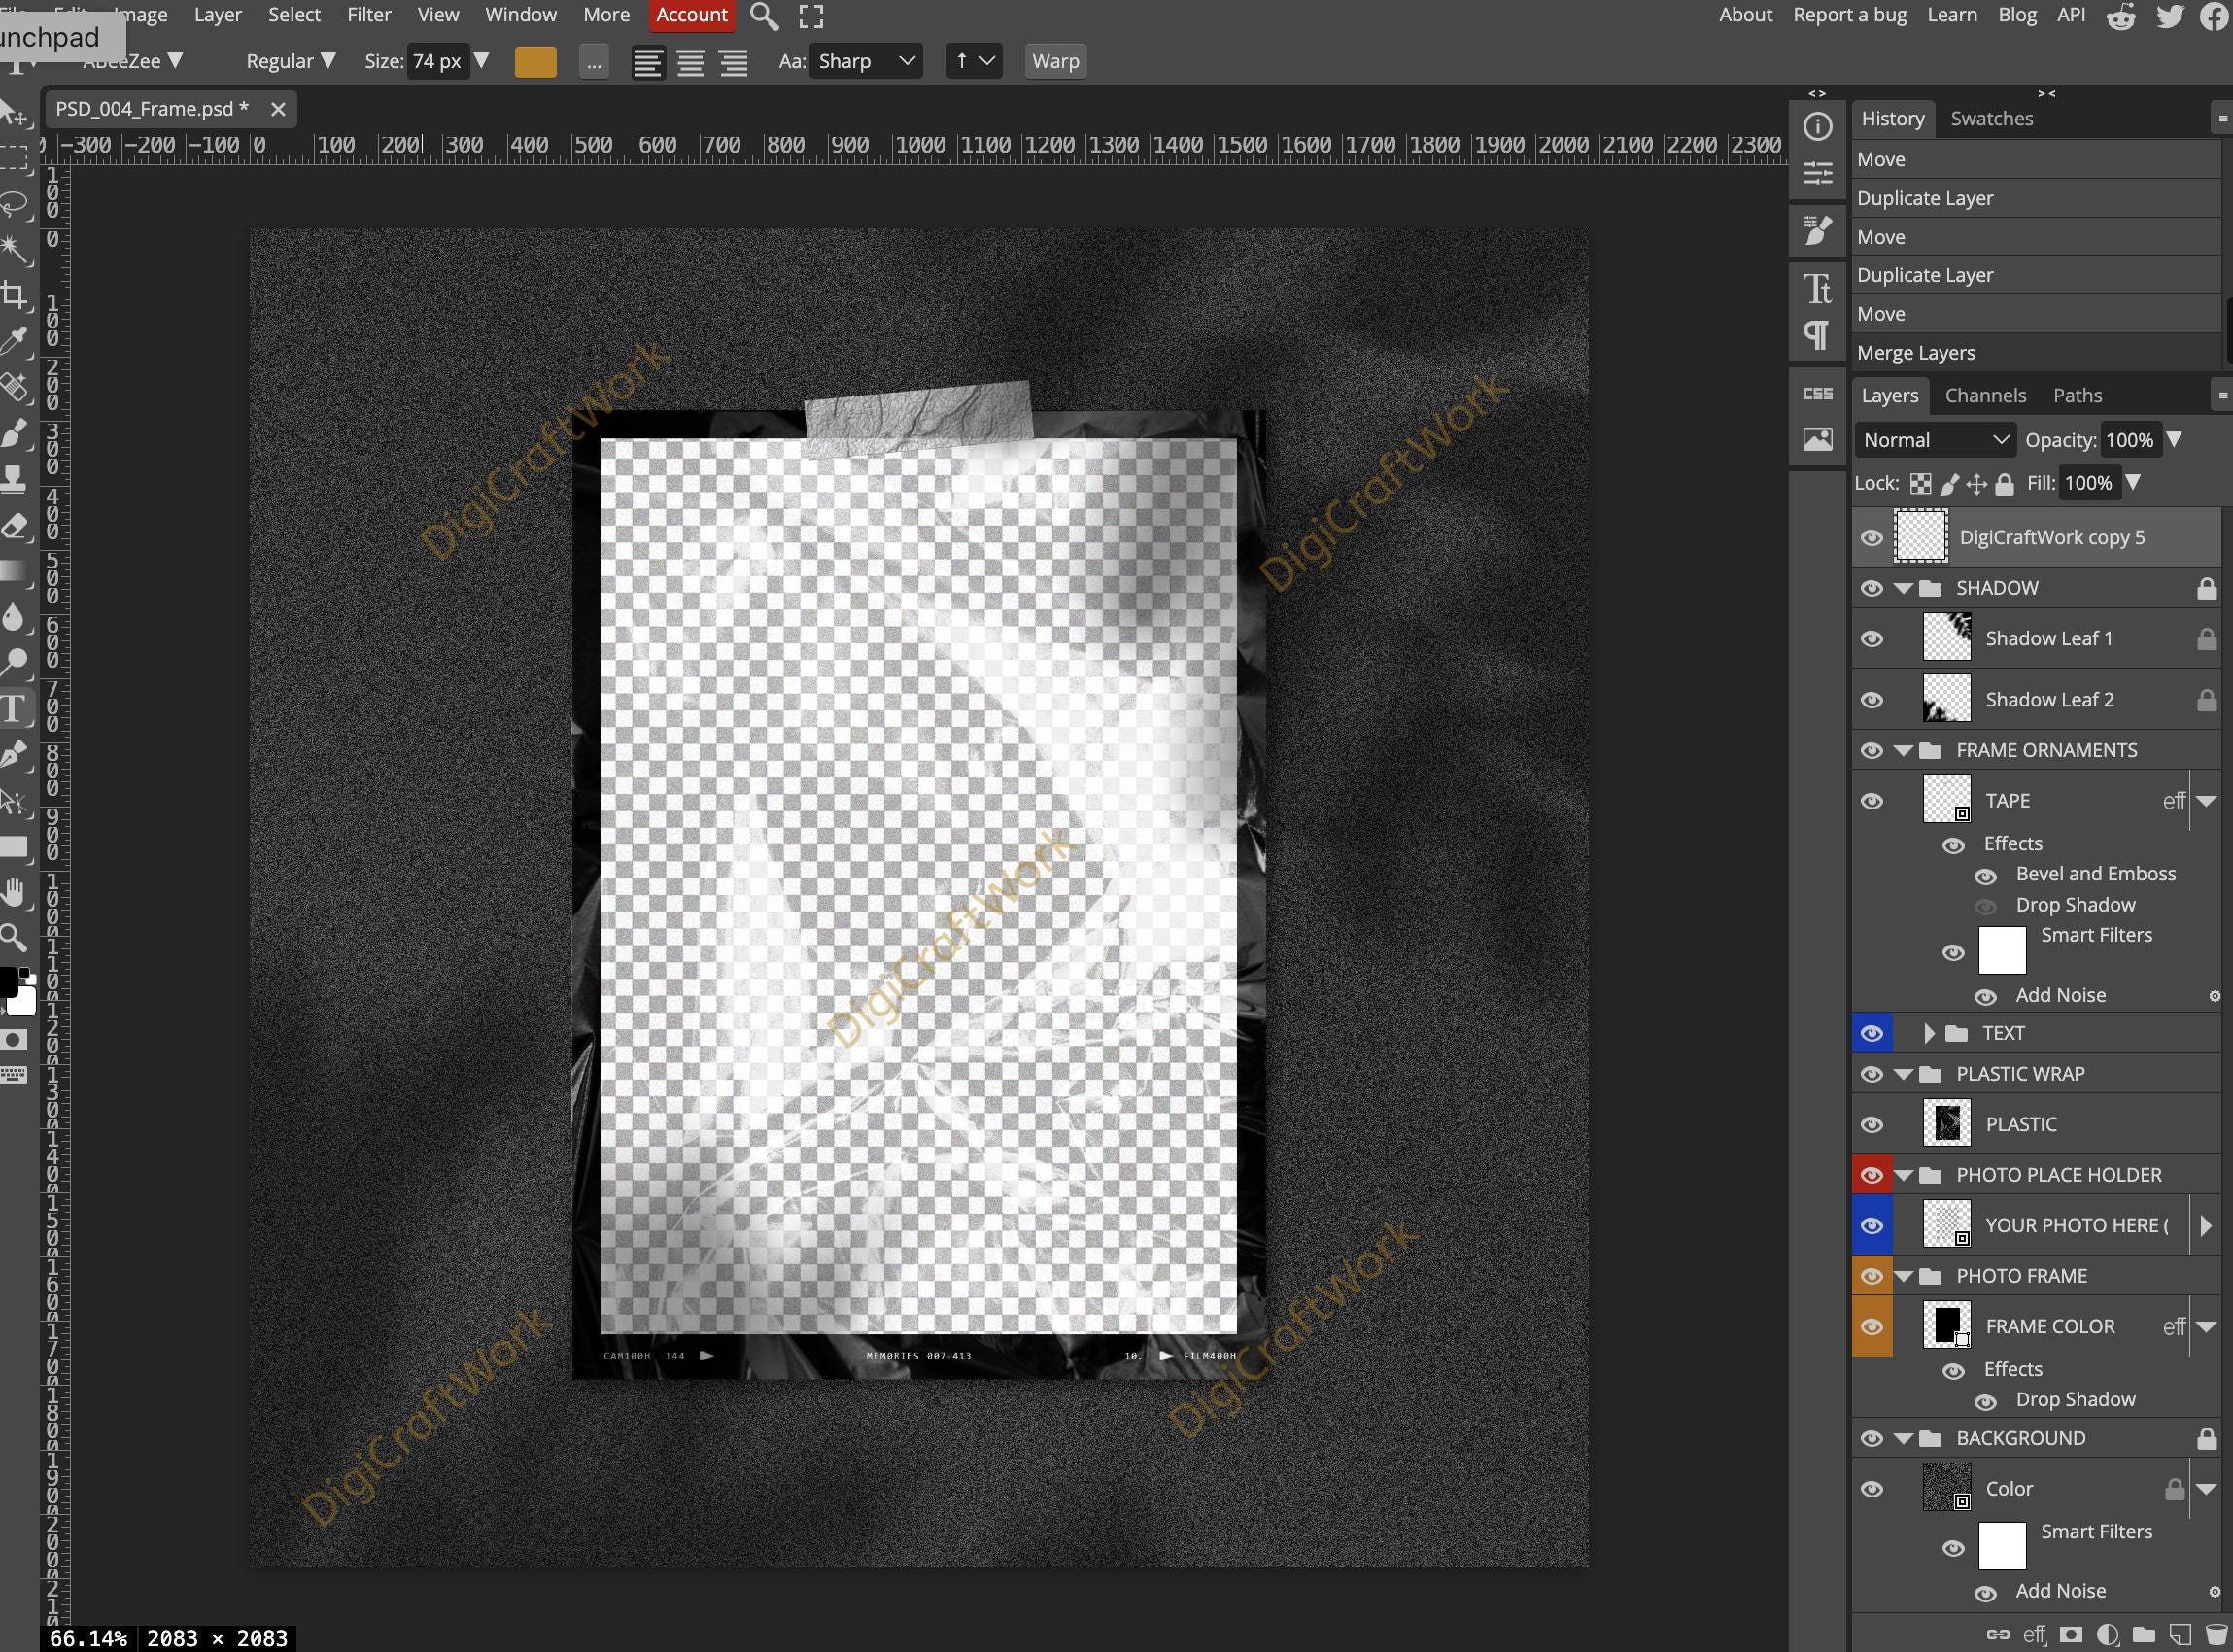2233x1652 pixels.
Task: Open the Properties sliders panel icon
Action: (1817, 173)
